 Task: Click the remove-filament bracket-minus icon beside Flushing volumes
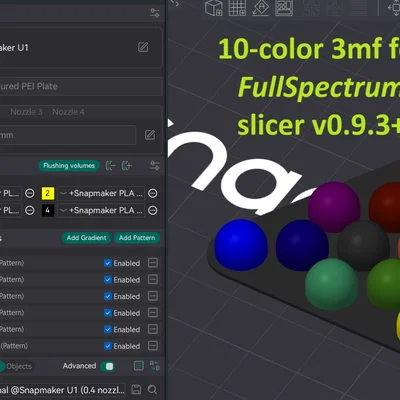click(x=110, y=165)
